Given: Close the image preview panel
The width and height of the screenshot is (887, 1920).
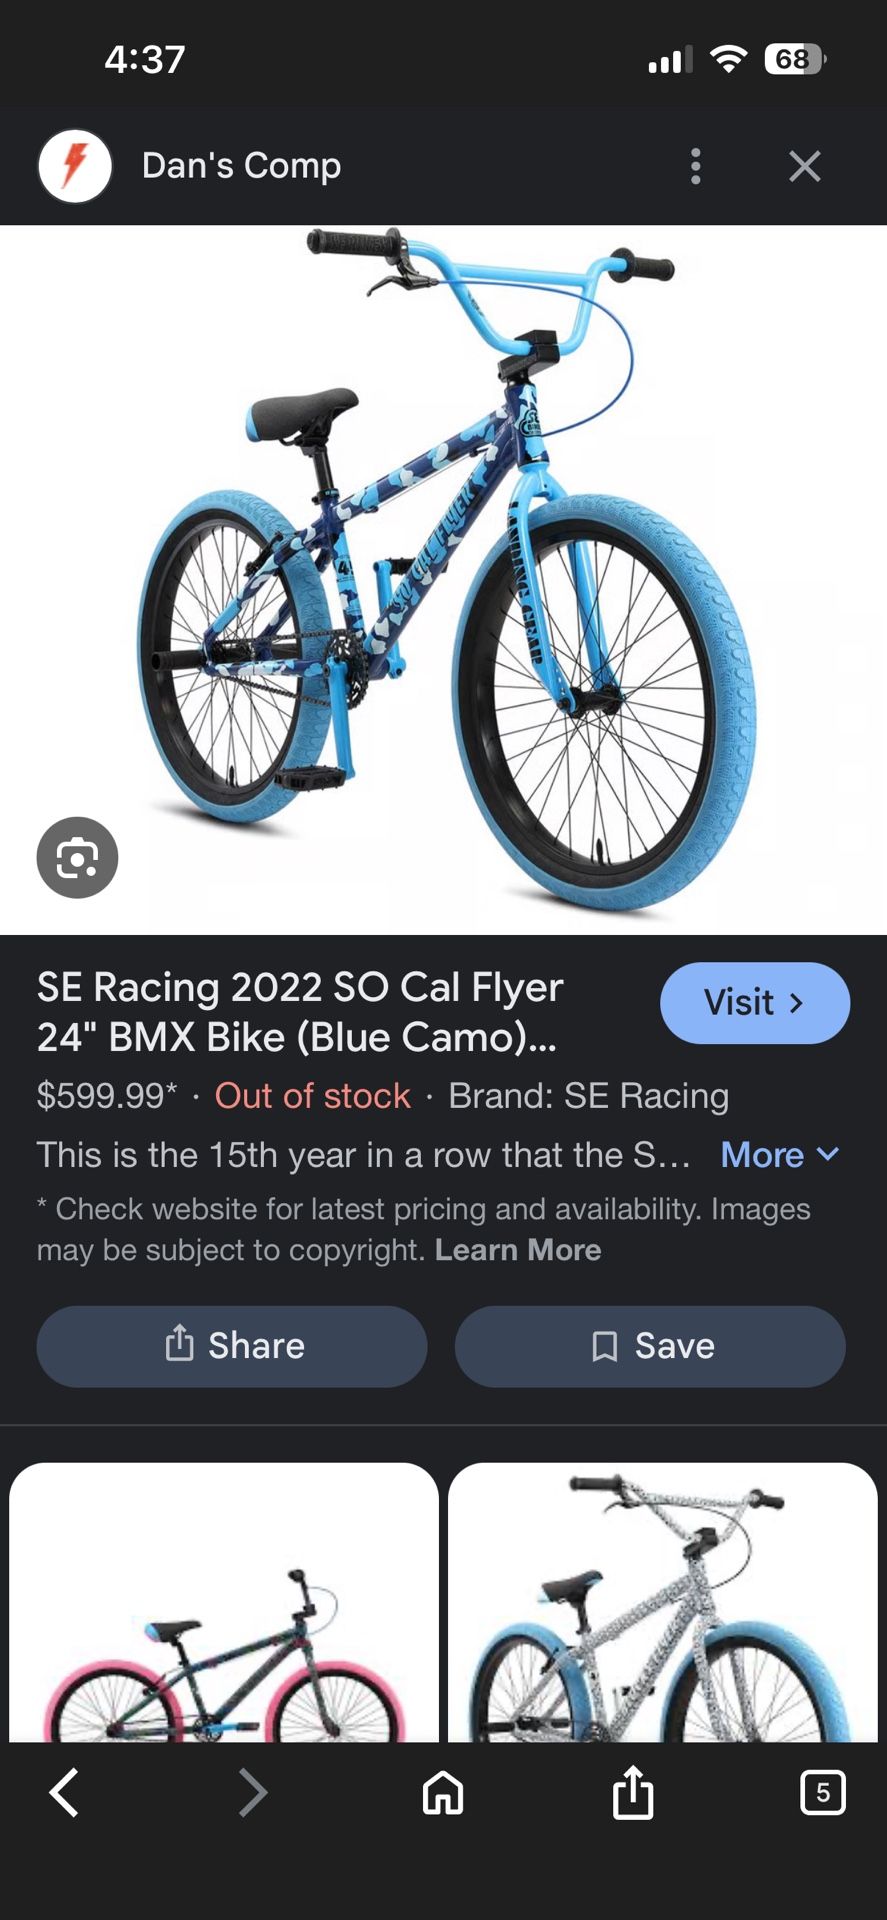Looking at the screenshot, I should point(804,166).
